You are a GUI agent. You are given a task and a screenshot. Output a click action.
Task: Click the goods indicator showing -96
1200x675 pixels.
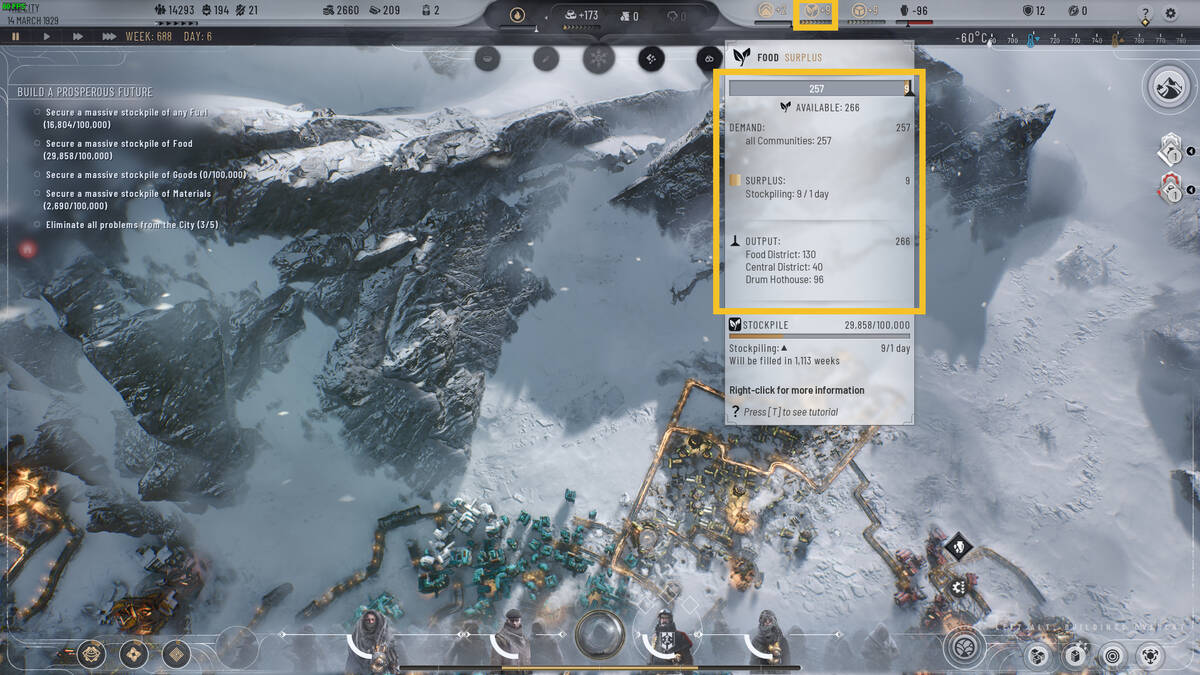click(915, 12)
